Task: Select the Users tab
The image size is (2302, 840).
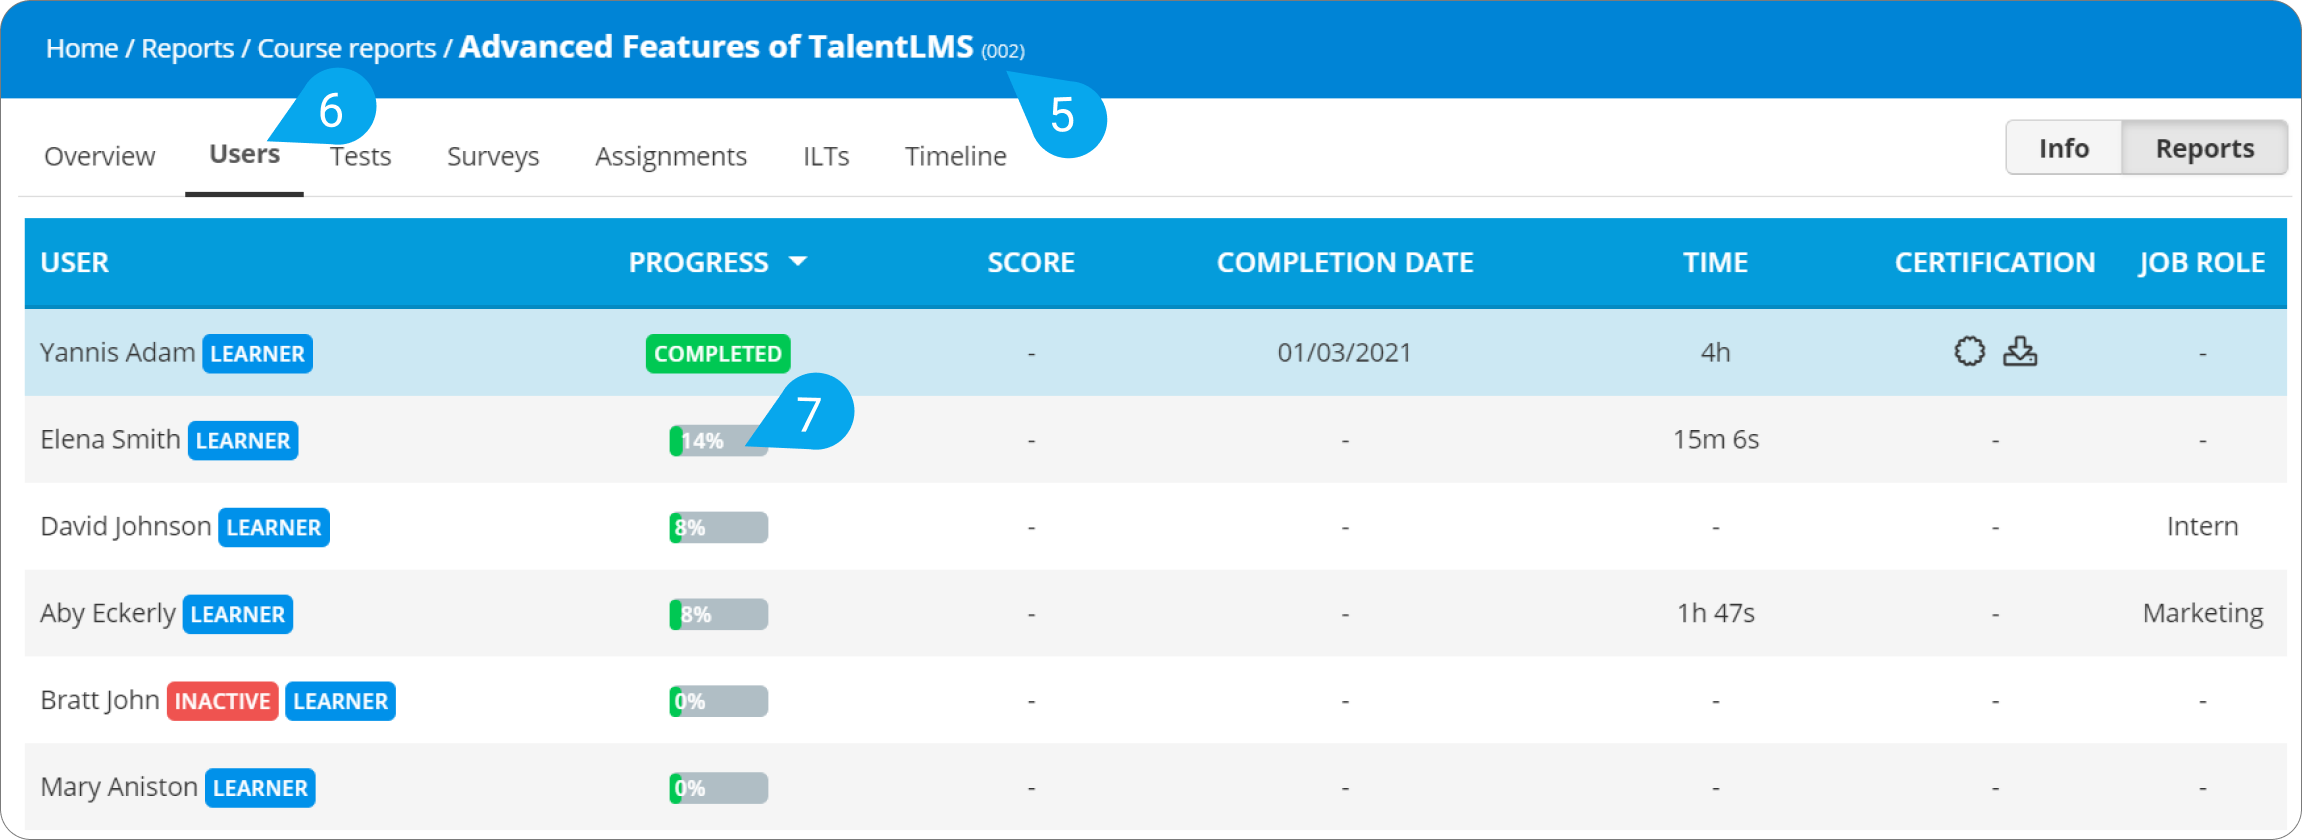Action: (x=244, y=154)
